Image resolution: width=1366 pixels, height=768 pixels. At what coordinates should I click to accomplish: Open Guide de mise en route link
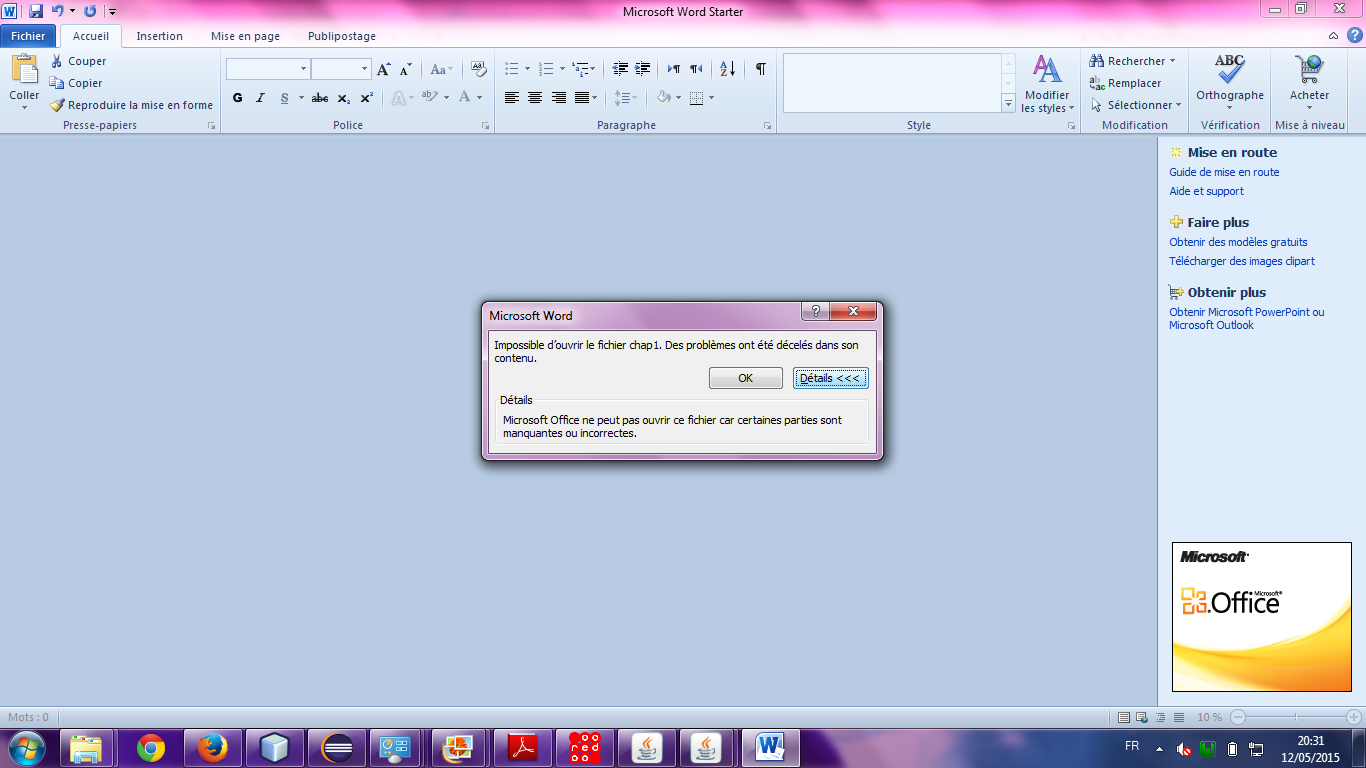[x=1224, y=172]
